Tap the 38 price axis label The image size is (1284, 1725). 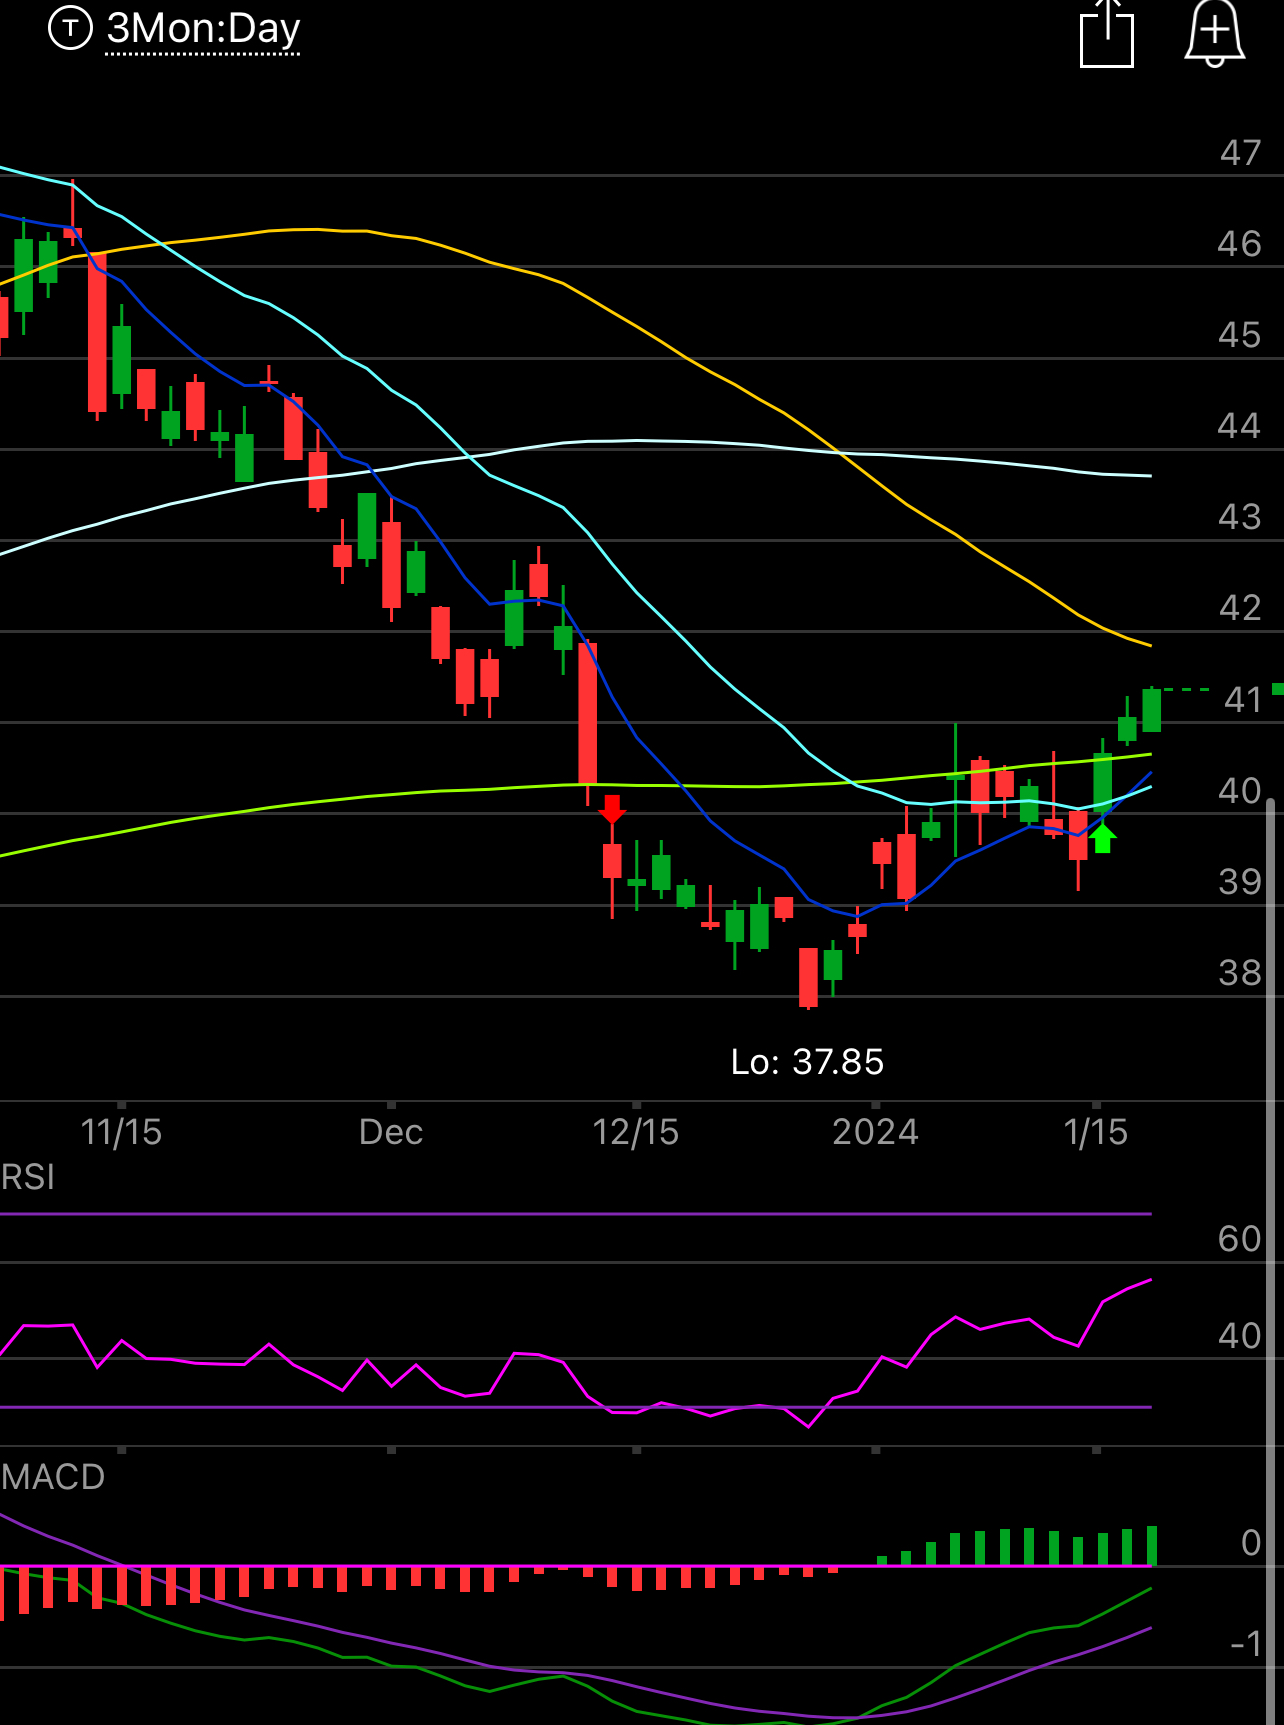1240,973
